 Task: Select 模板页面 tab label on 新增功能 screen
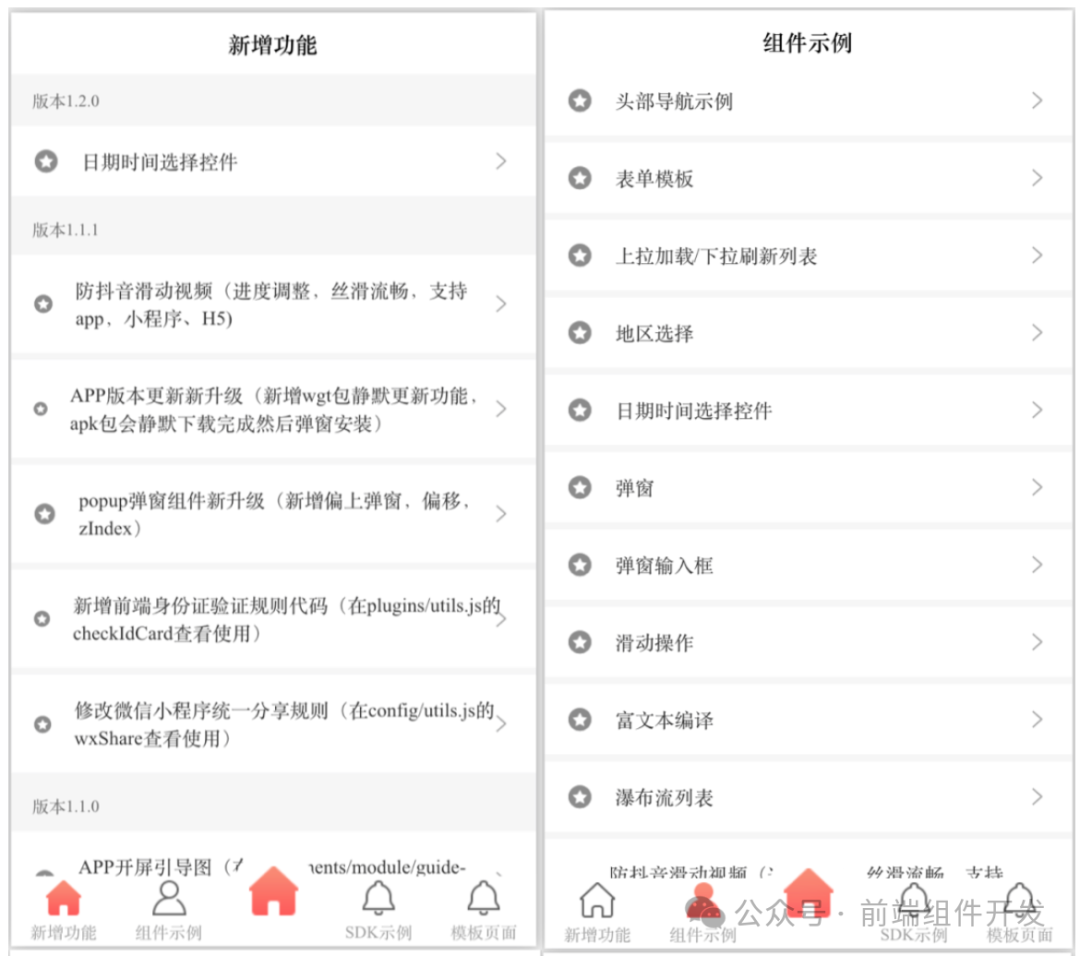coord(484,933)
